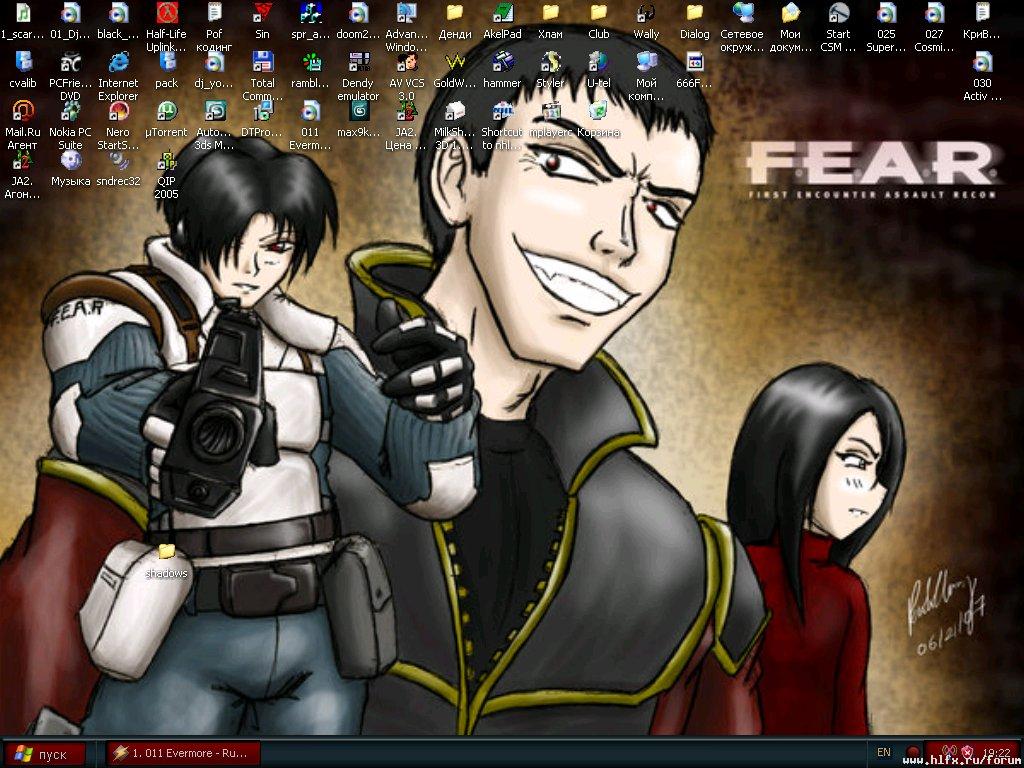This screenshot has height=768, width=1024.
Task: Launch the Autodesk 3ds Max shortcut
Action: point(214,110)
